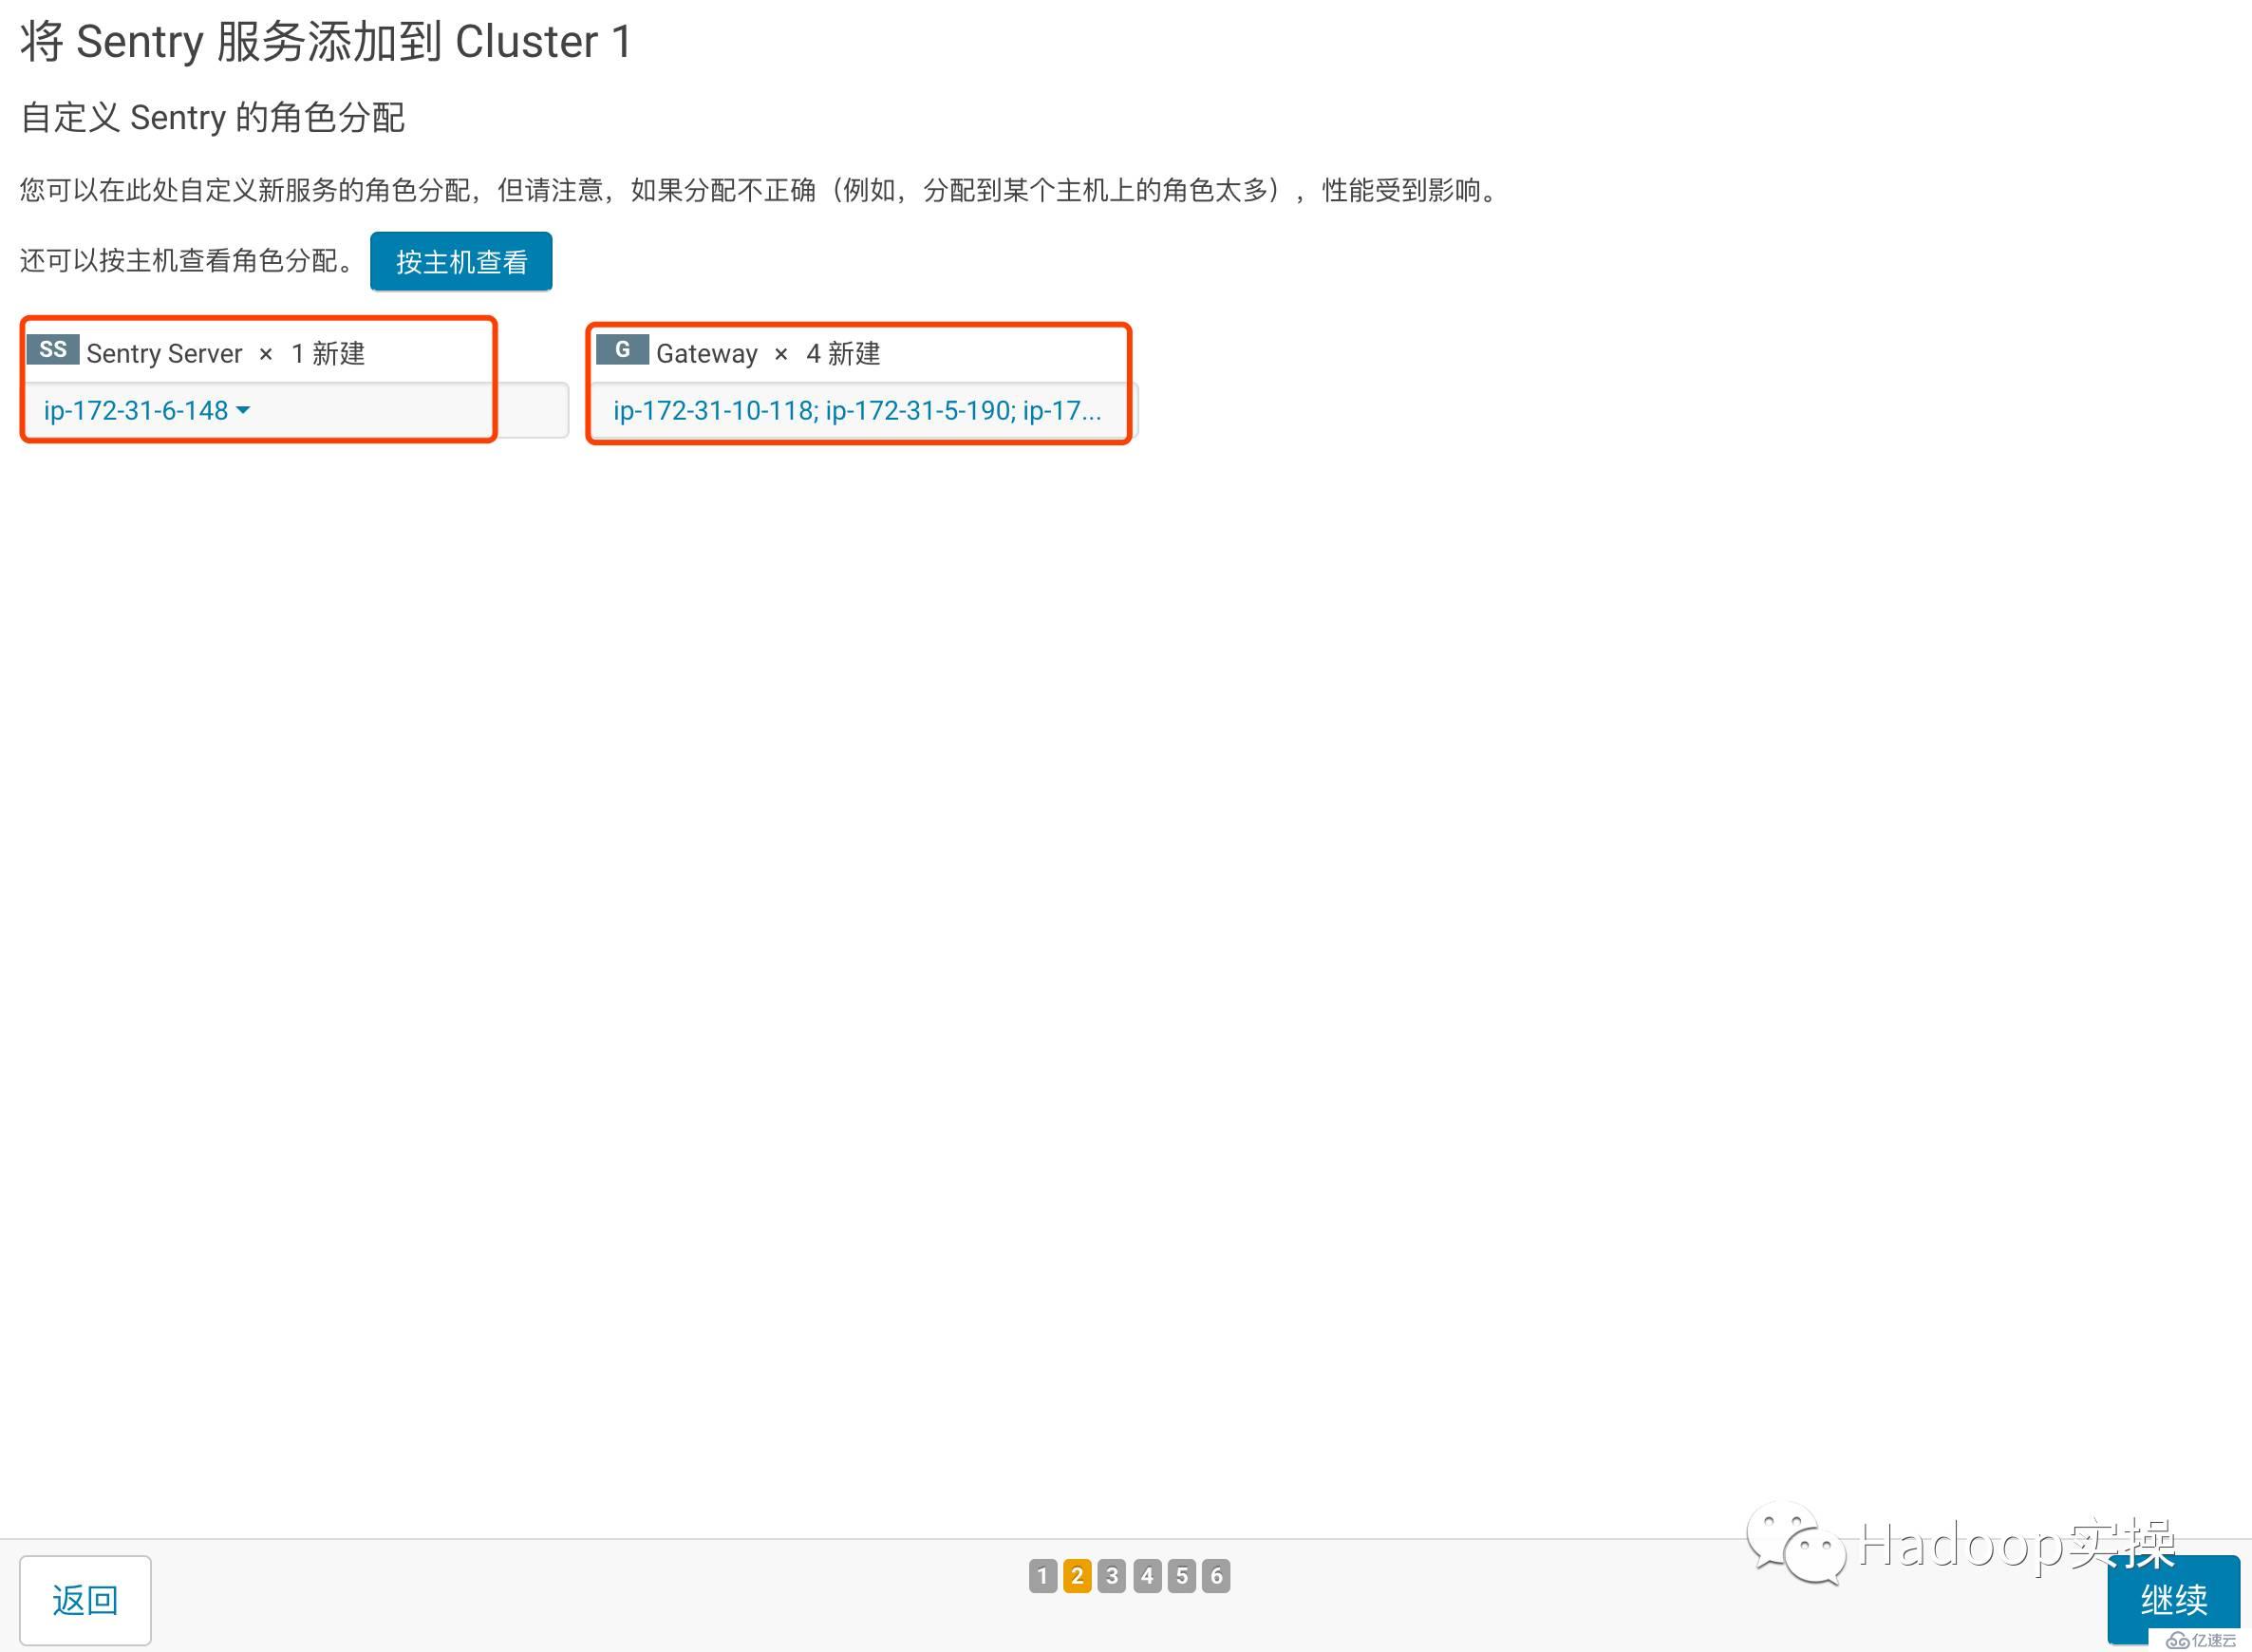Open the Gateway hosts selection ip-172-31-10-118
This screenshot has width=2252, height=1652.
tap(857, 410)
